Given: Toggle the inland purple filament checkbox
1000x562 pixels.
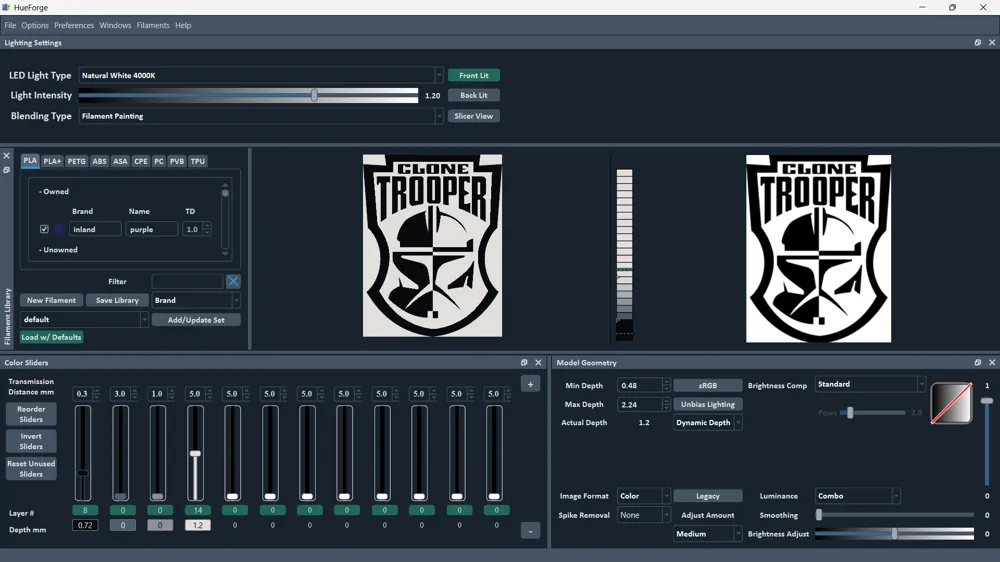Looking at the screenshot, I should click(x=44, y=229).
